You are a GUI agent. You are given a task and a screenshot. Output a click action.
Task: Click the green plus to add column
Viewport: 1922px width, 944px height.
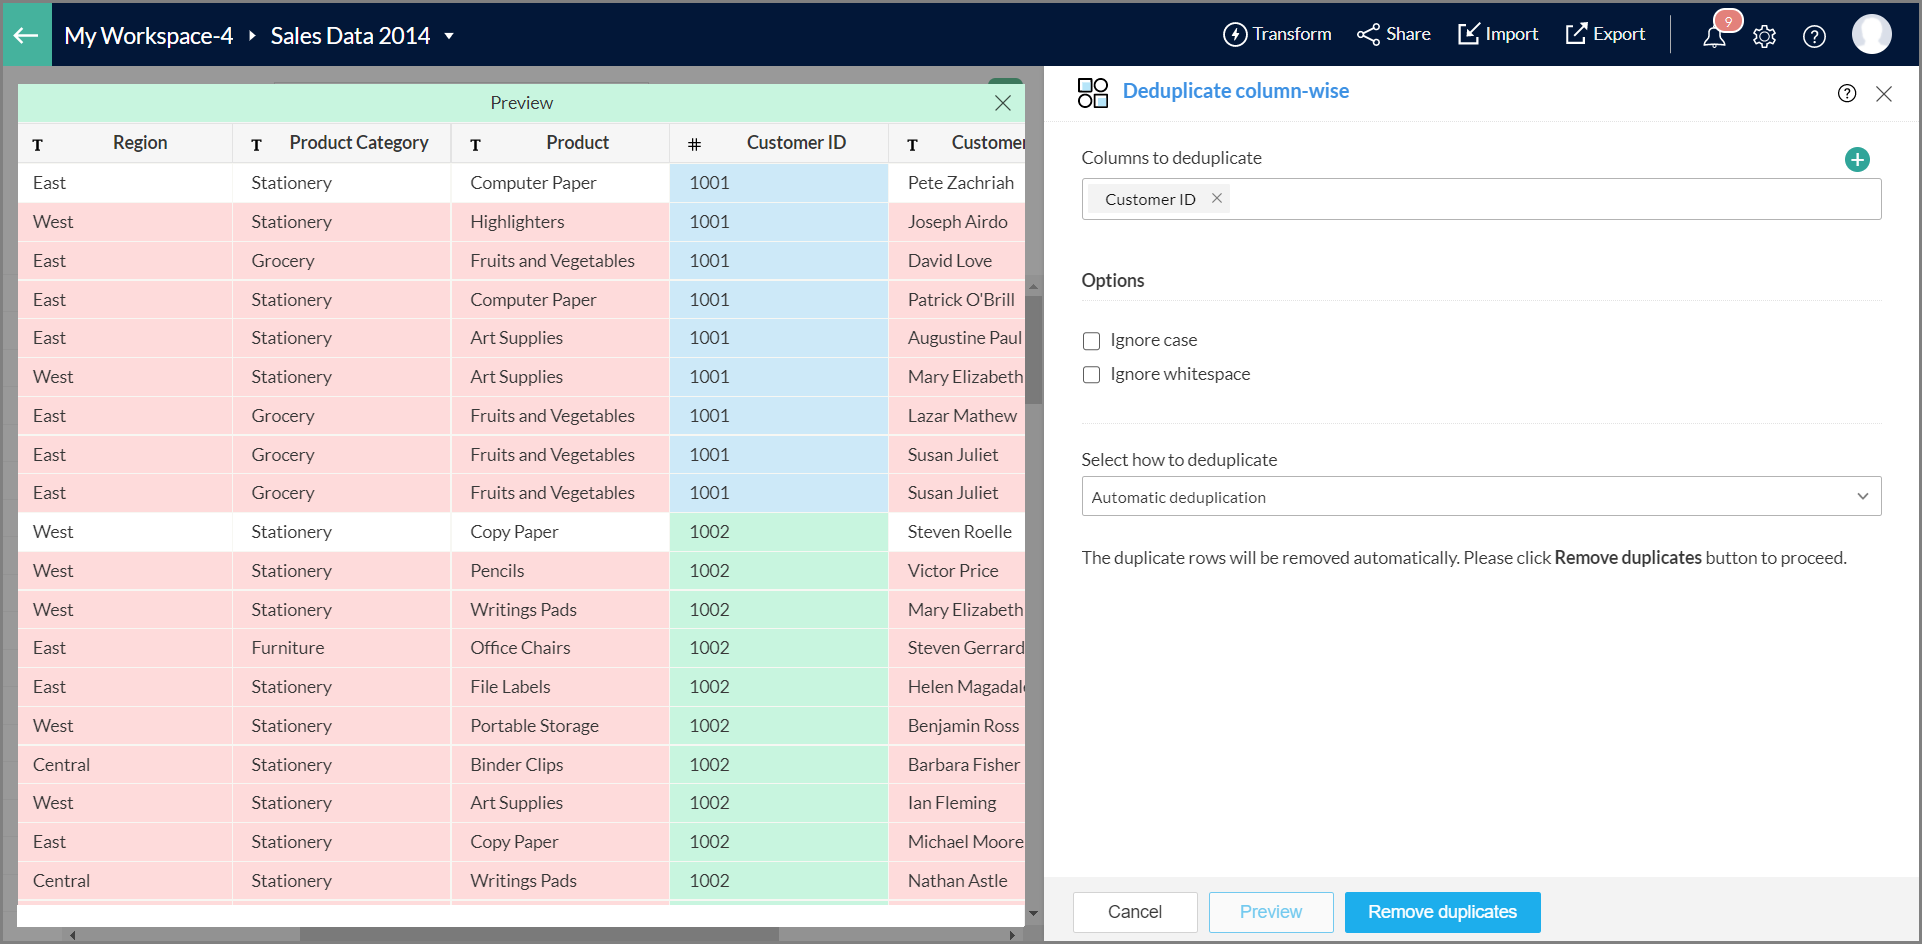[x=1857, y=160]
